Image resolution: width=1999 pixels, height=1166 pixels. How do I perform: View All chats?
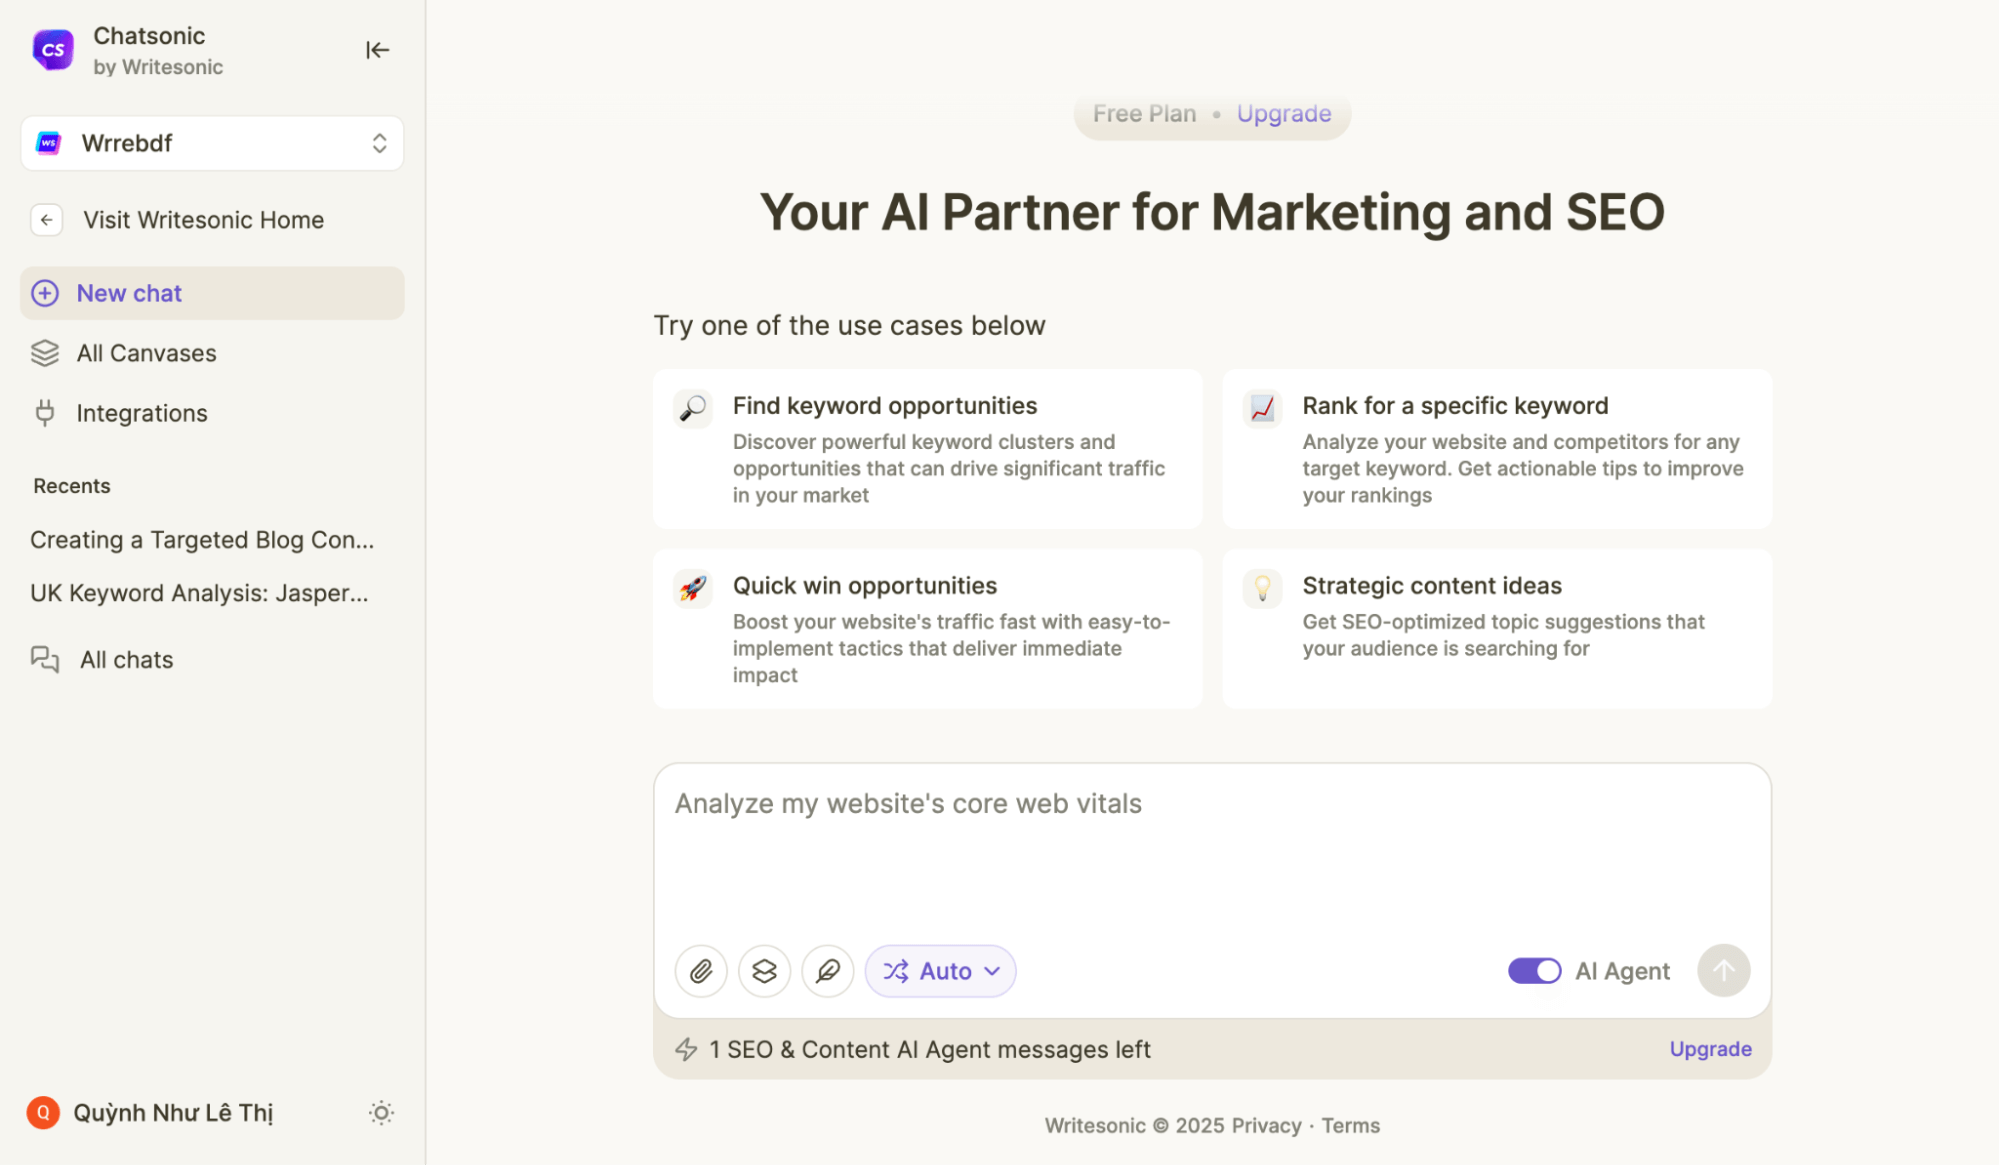127,660
